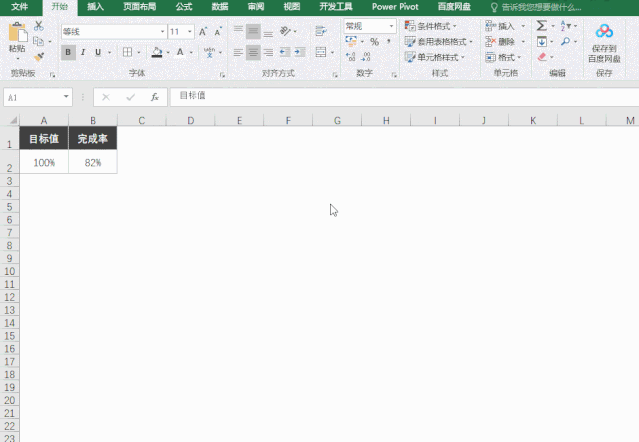Viewport: 639px width, 442px height.
Task: Toggle bold formatting
Action: 68,52
